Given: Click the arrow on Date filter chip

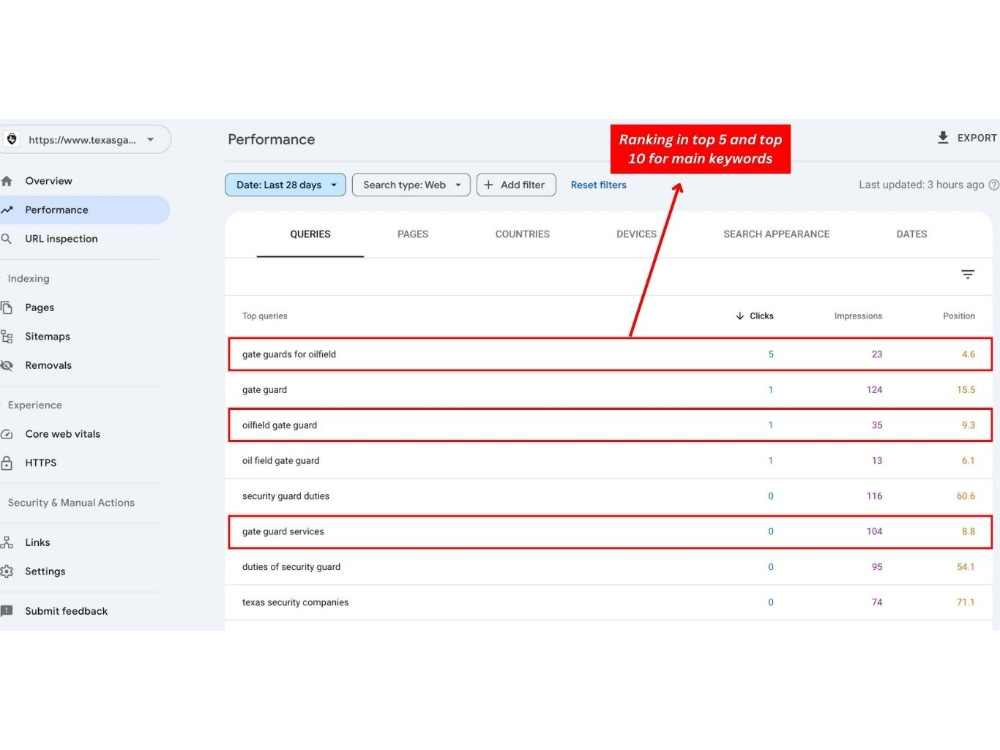Looking at the screenshot, I should pos(334,185).
